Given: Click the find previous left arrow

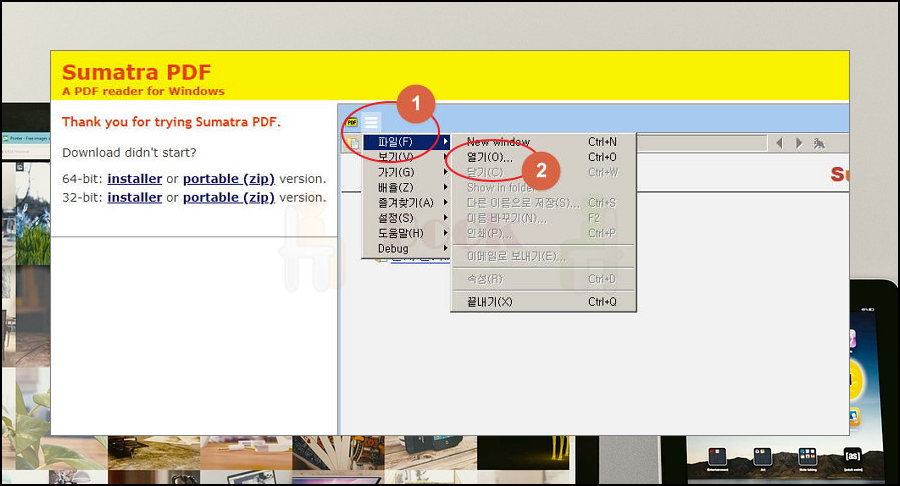Looking at the screenshot, I should [x=779, y=143].
